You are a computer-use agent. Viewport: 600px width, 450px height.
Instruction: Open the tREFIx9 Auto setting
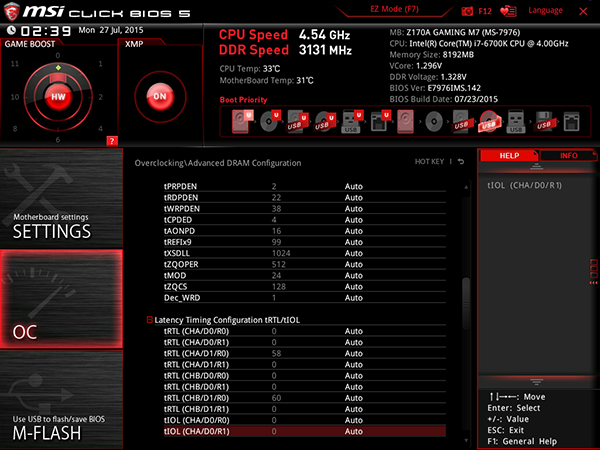[354, 242]
